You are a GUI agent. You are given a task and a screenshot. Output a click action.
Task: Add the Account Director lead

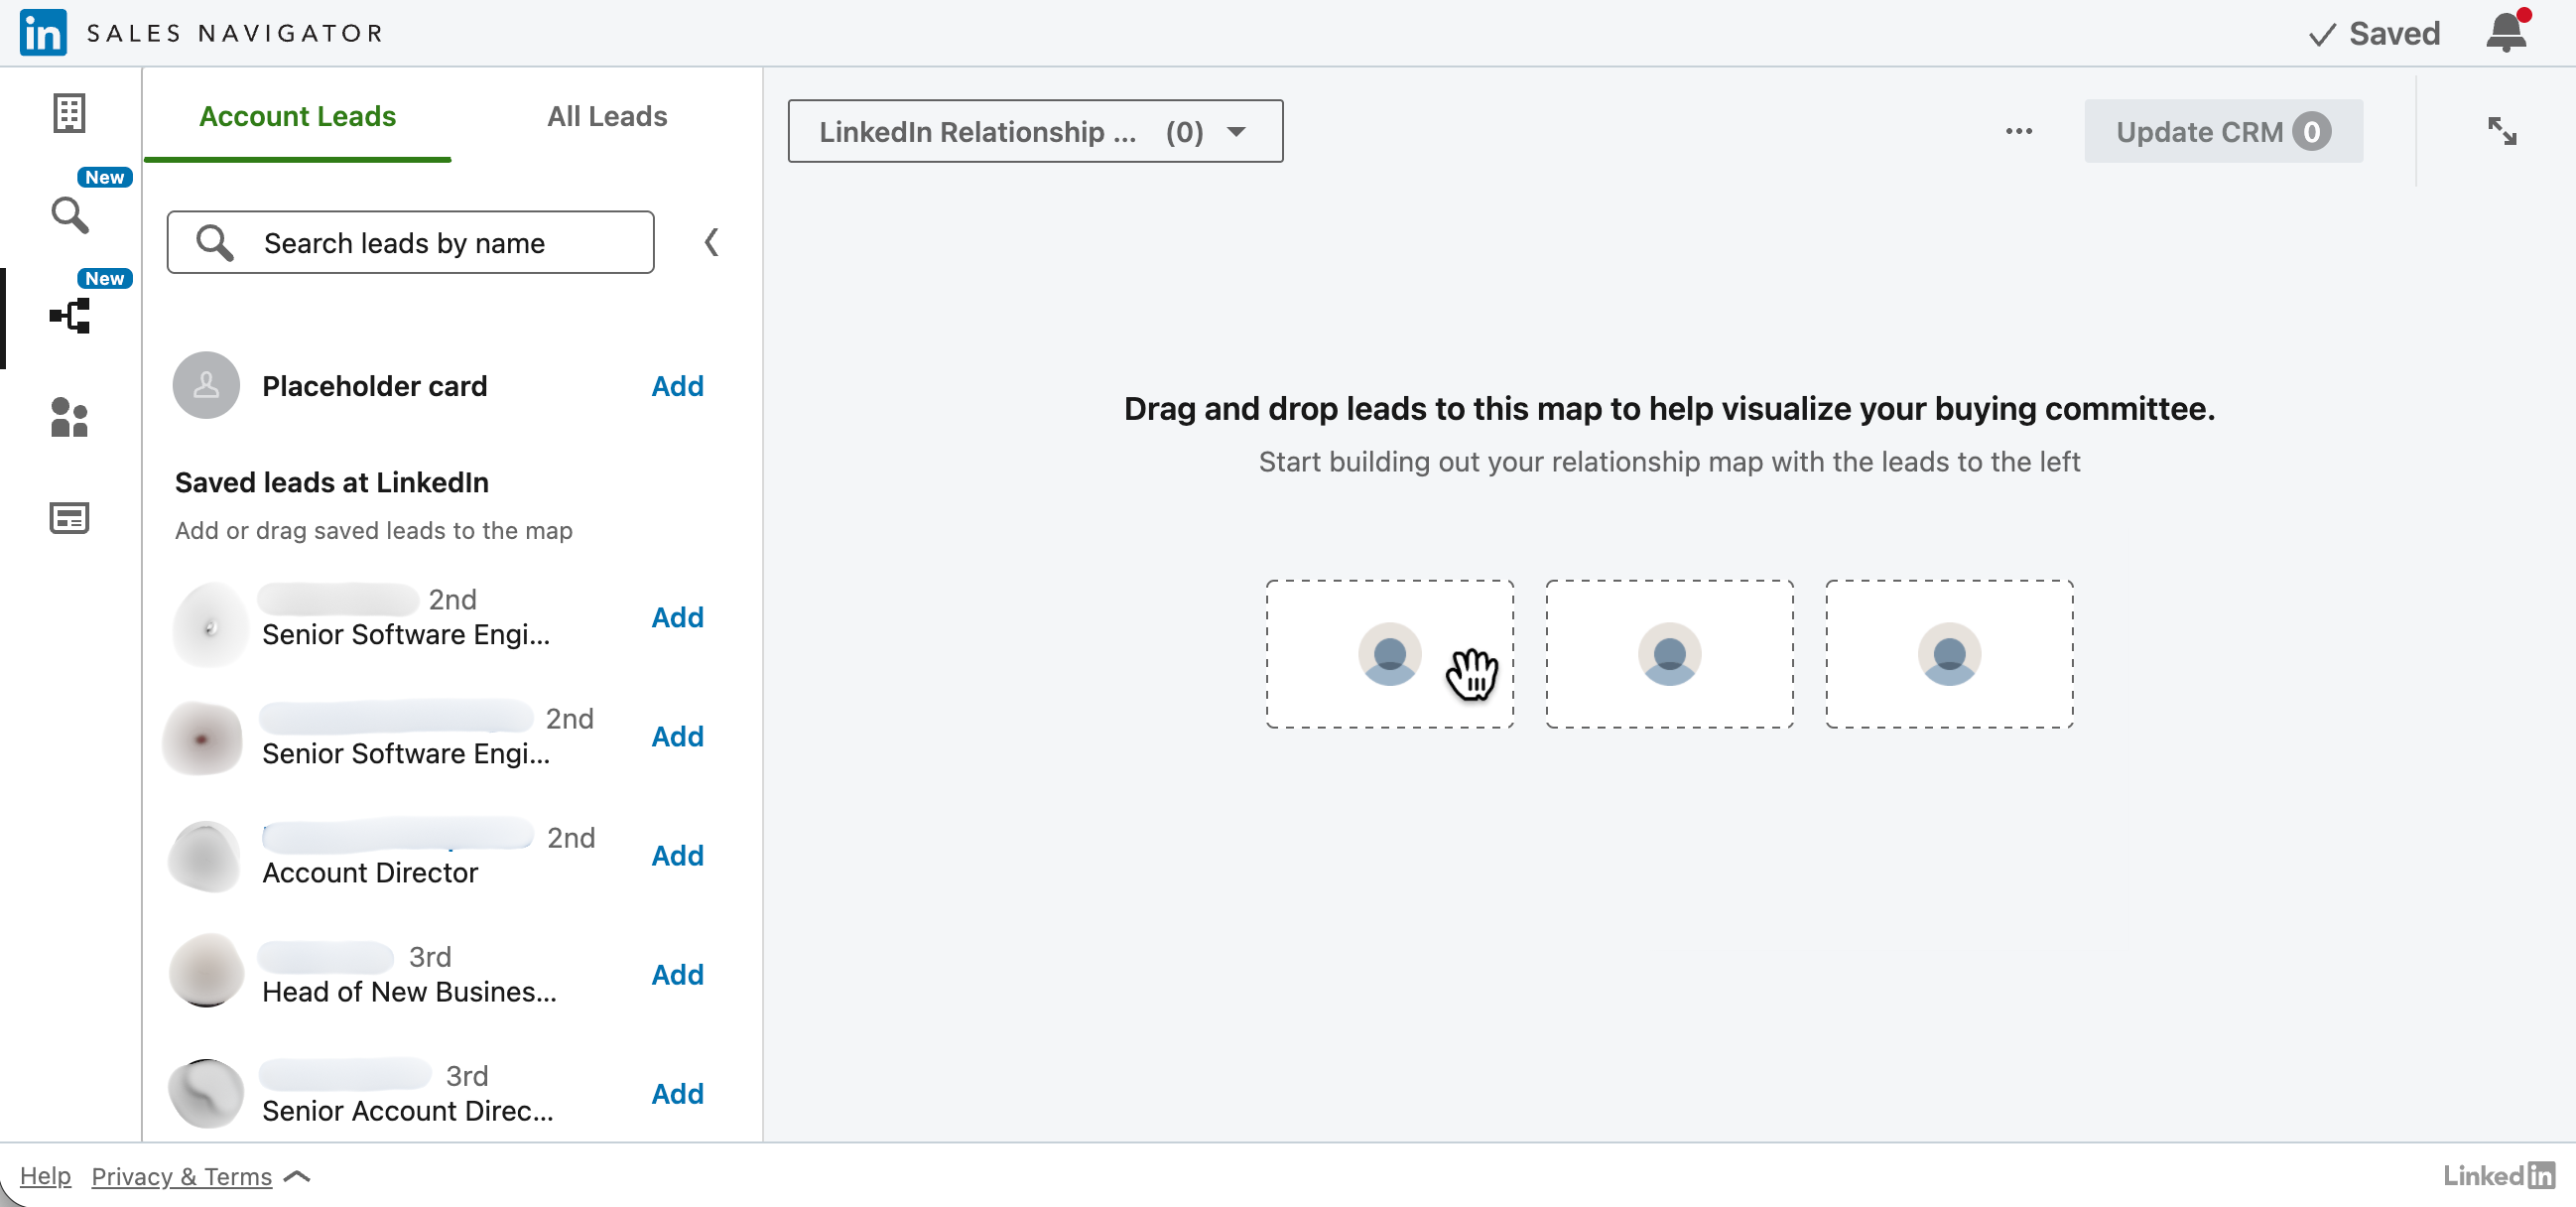pos(677,855)
